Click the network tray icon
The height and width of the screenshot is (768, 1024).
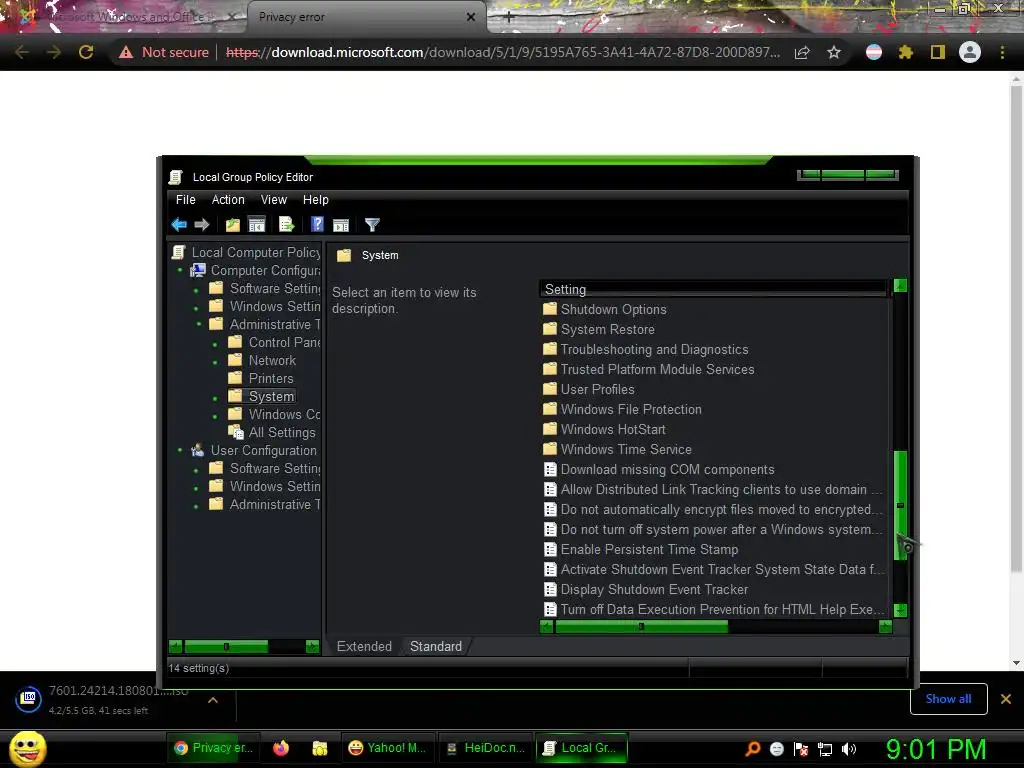(x=825, y=749)
